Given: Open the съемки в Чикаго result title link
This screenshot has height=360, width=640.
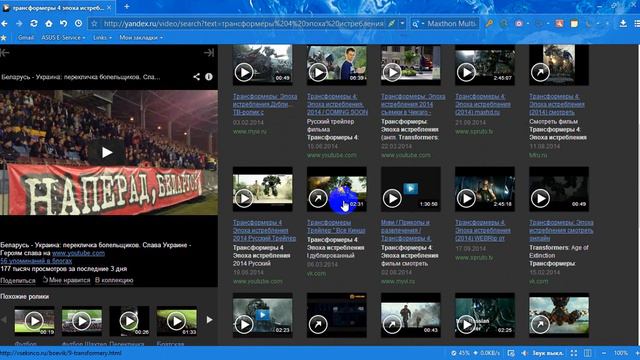Looking at the screenshot, I should [x=413, y=104].
